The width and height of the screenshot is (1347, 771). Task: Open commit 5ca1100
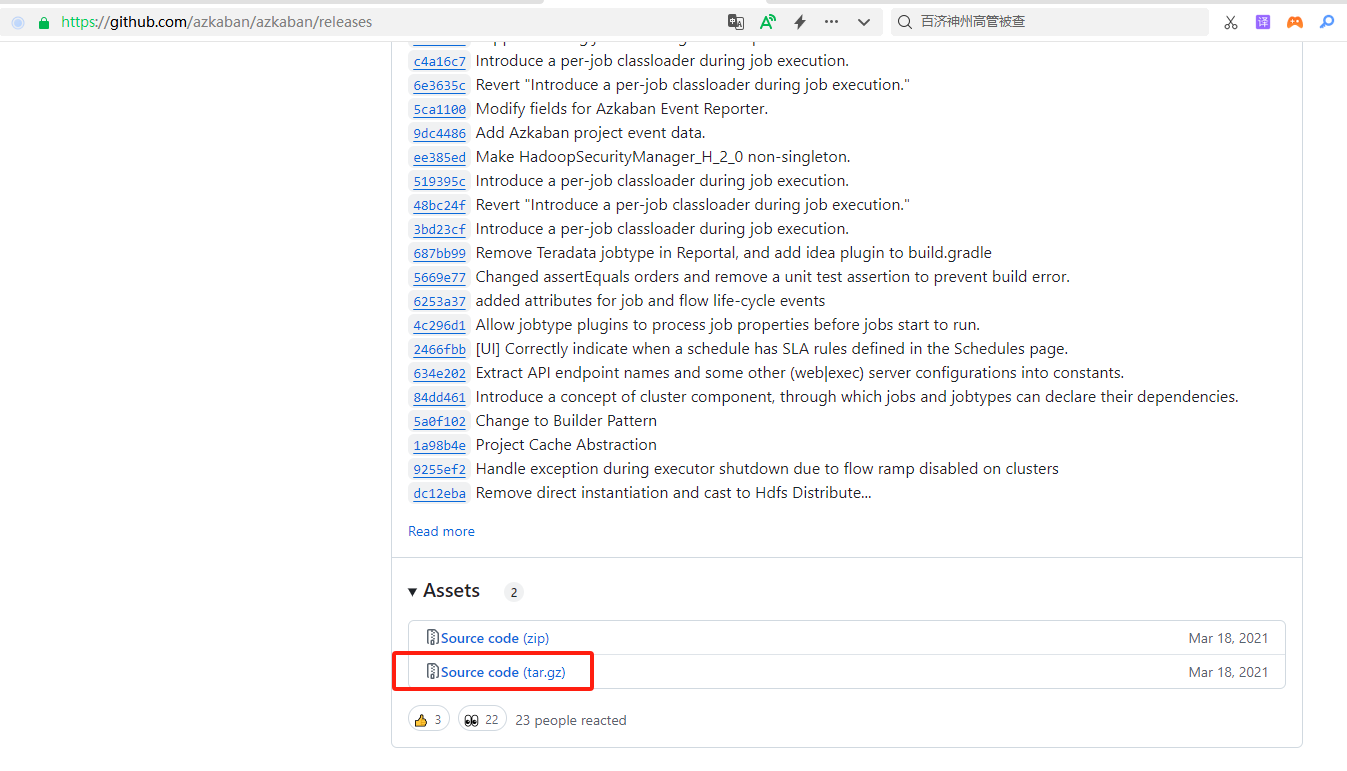point(440,110)
